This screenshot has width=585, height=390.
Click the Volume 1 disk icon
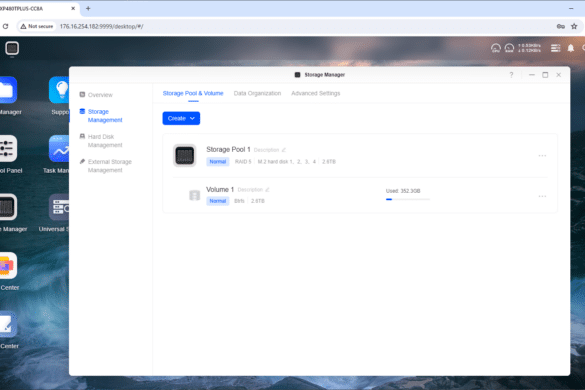(x=194, y=195)
